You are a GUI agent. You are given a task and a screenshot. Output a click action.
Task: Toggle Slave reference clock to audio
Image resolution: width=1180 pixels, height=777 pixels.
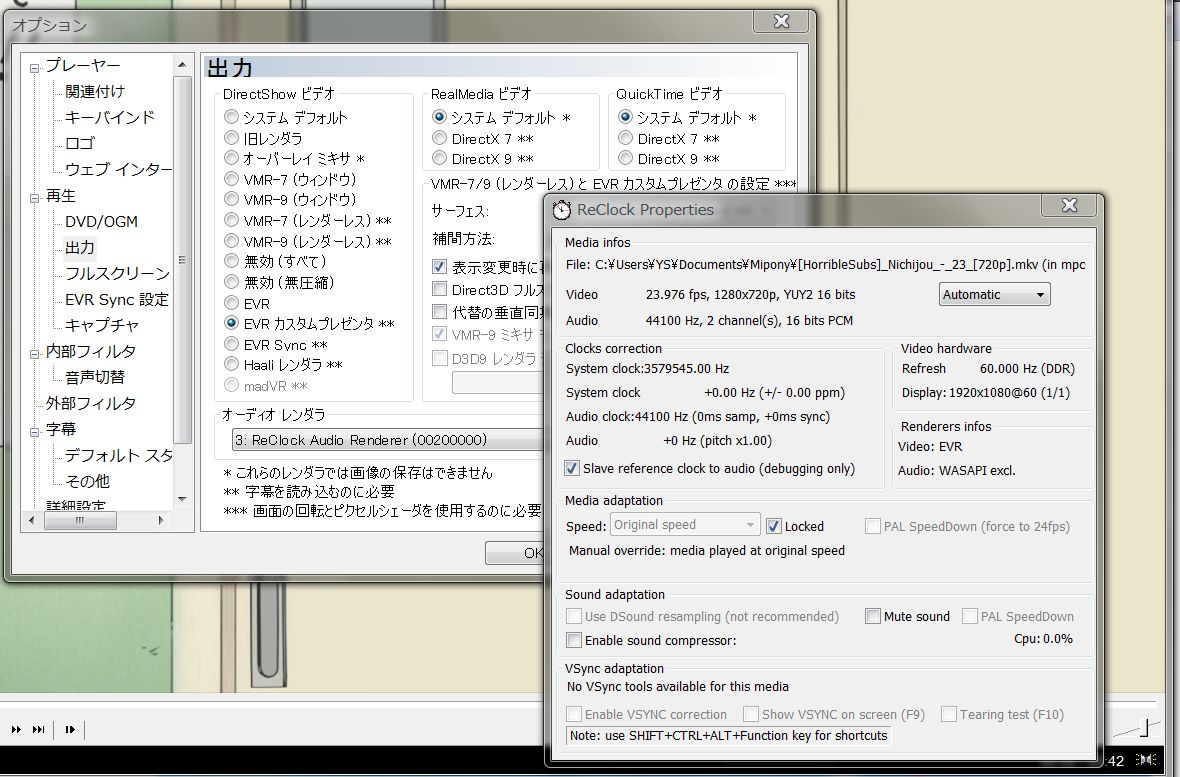pos(573,468)
